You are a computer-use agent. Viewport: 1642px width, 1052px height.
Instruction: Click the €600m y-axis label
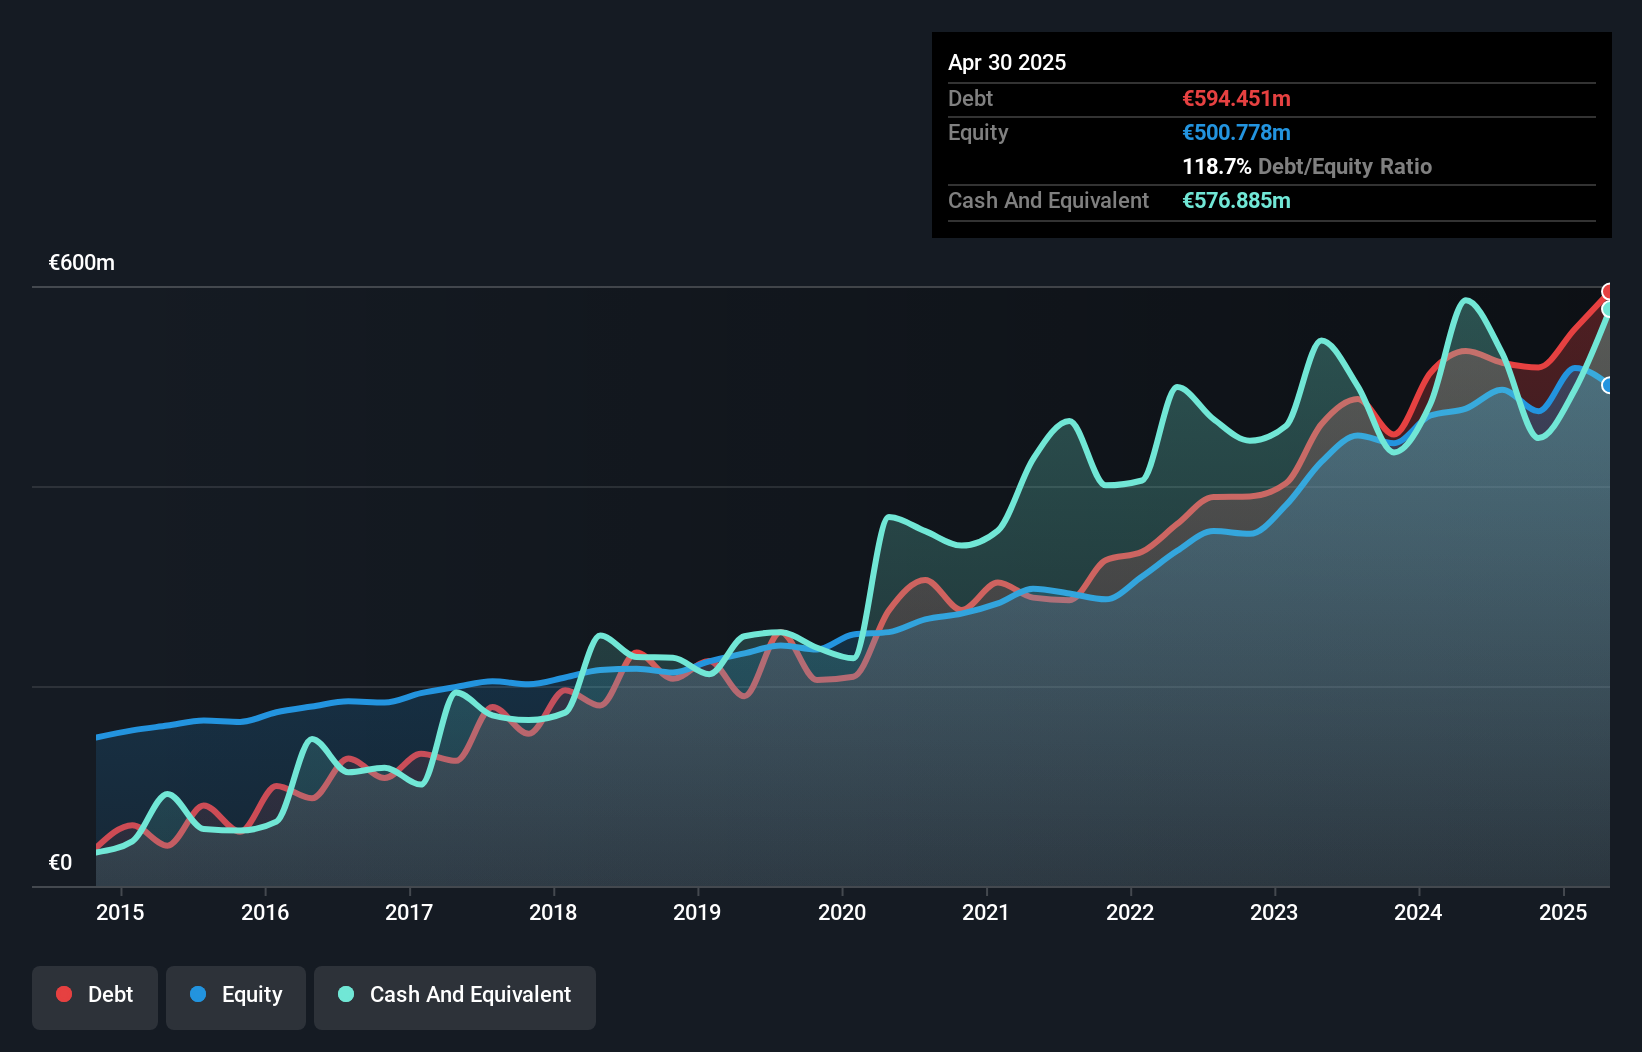coord(82,263)
